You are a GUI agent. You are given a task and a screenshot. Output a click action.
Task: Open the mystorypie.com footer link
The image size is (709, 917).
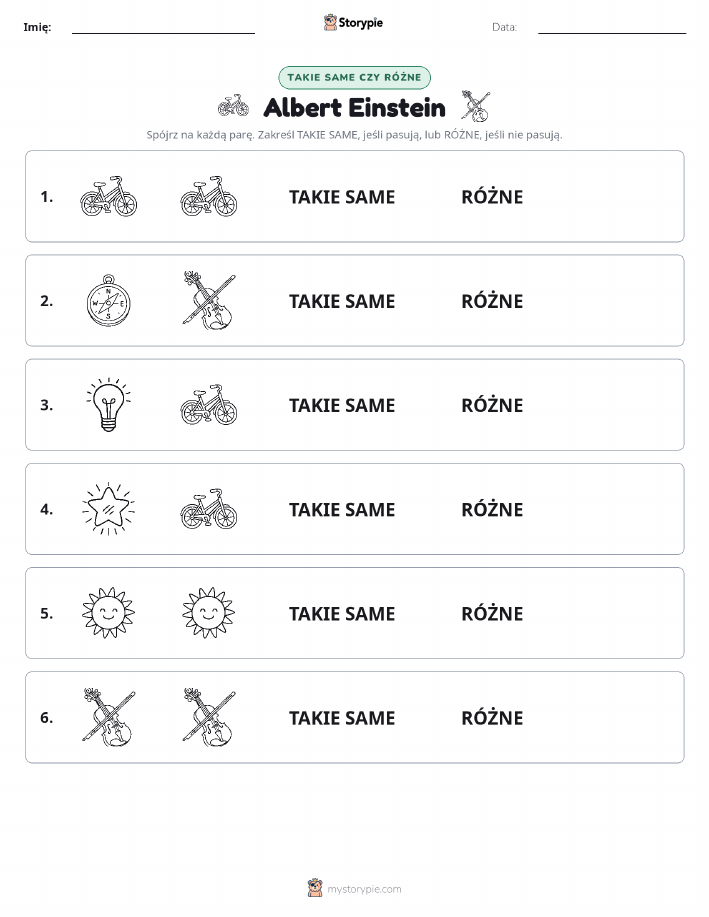(364, 889)
